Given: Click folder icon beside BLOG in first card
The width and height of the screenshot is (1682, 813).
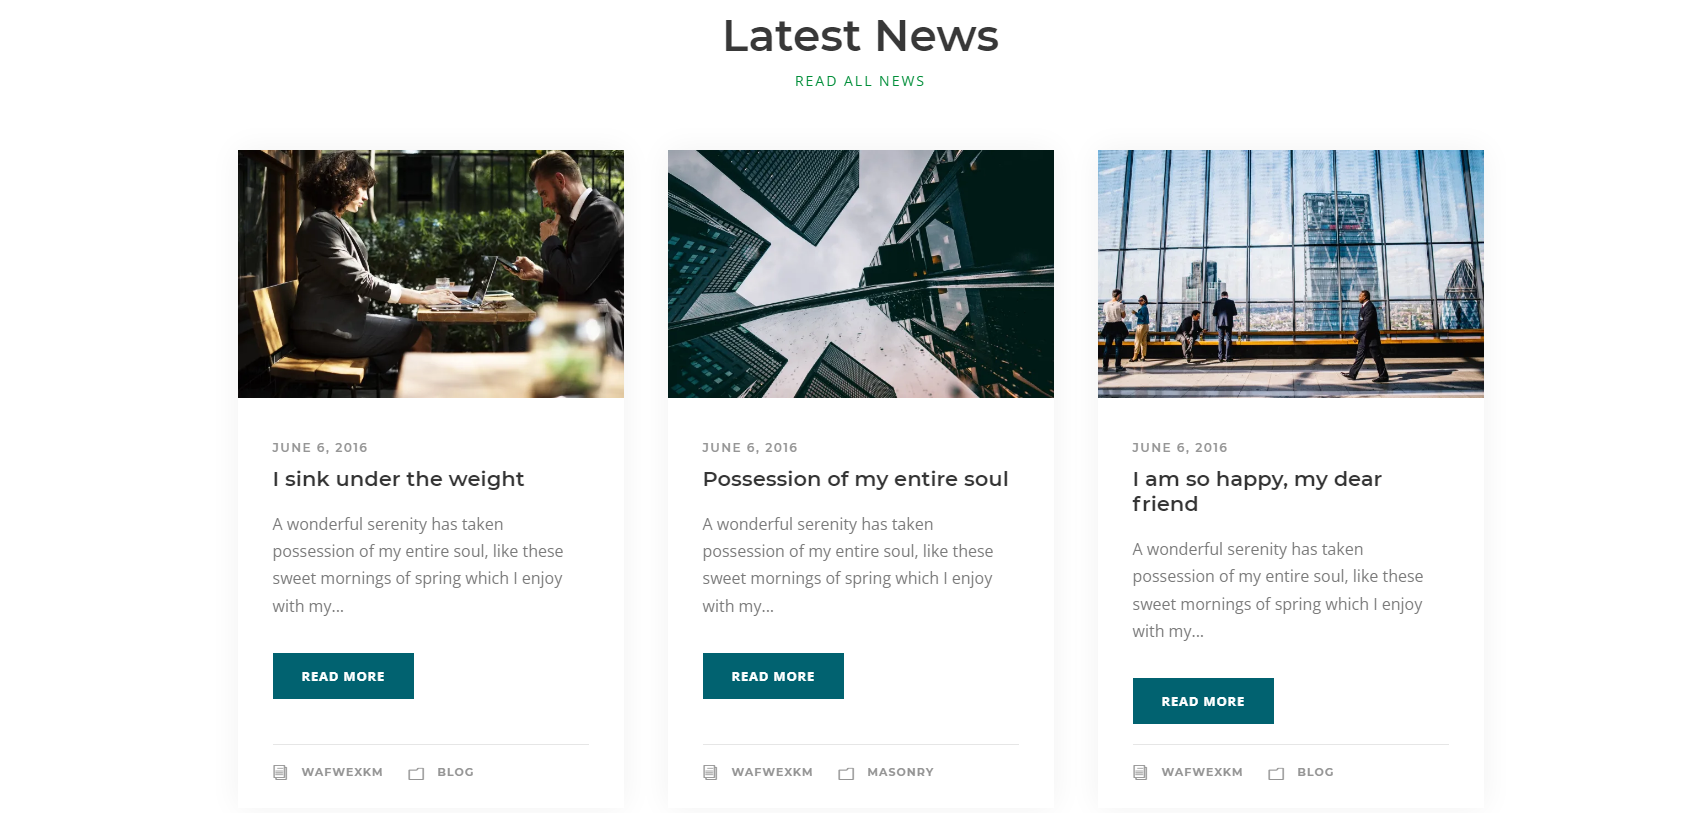Looking at the screenshot, I should pos(416,773).
